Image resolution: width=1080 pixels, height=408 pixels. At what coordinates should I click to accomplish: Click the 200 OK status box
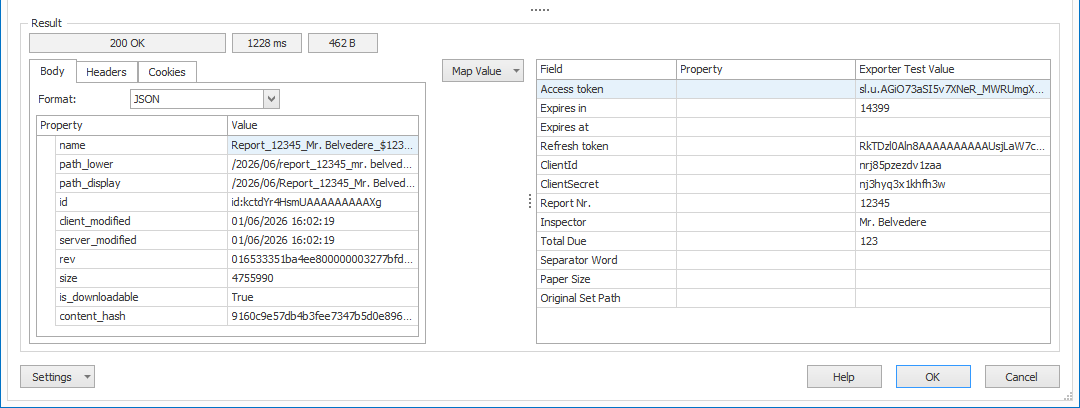click(127, 43)
